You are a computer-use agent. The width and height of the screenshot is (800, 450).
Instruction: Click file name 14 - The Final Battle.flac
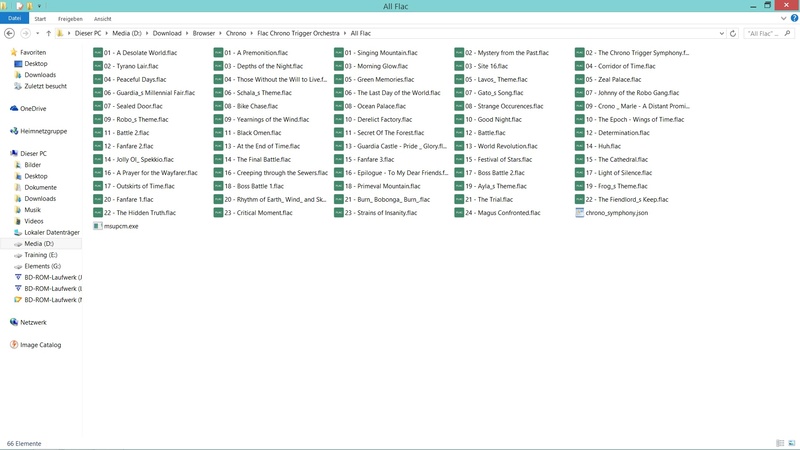(258, 160)
